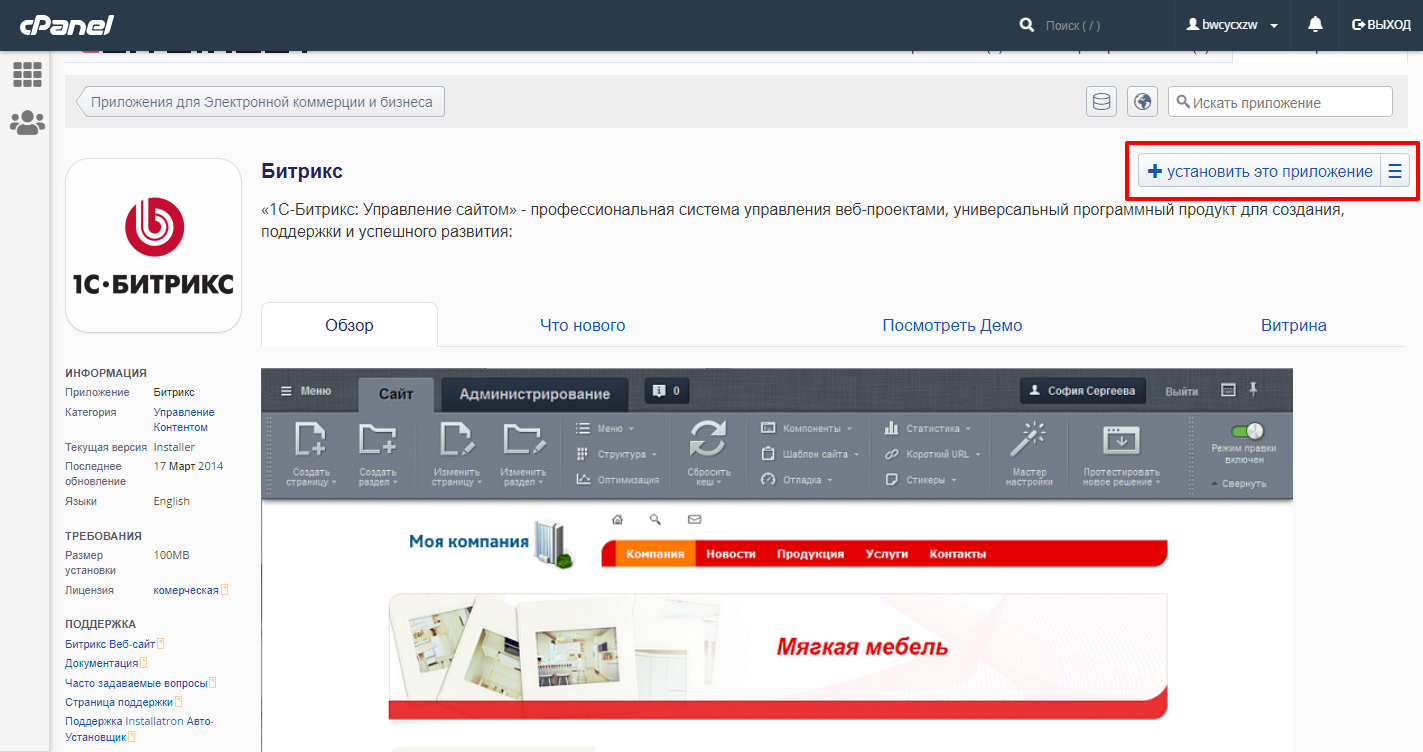Click the "100MB" install size value

pos(173,555)
